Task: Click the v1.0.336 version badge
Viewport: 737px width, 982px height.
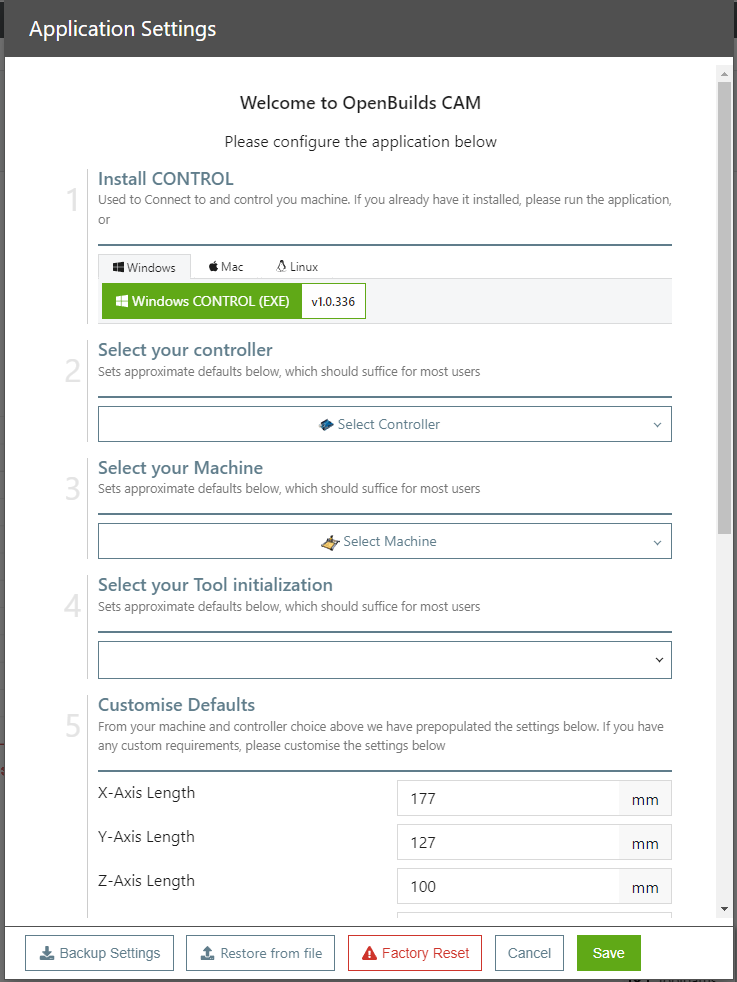Action: [333, 301]
